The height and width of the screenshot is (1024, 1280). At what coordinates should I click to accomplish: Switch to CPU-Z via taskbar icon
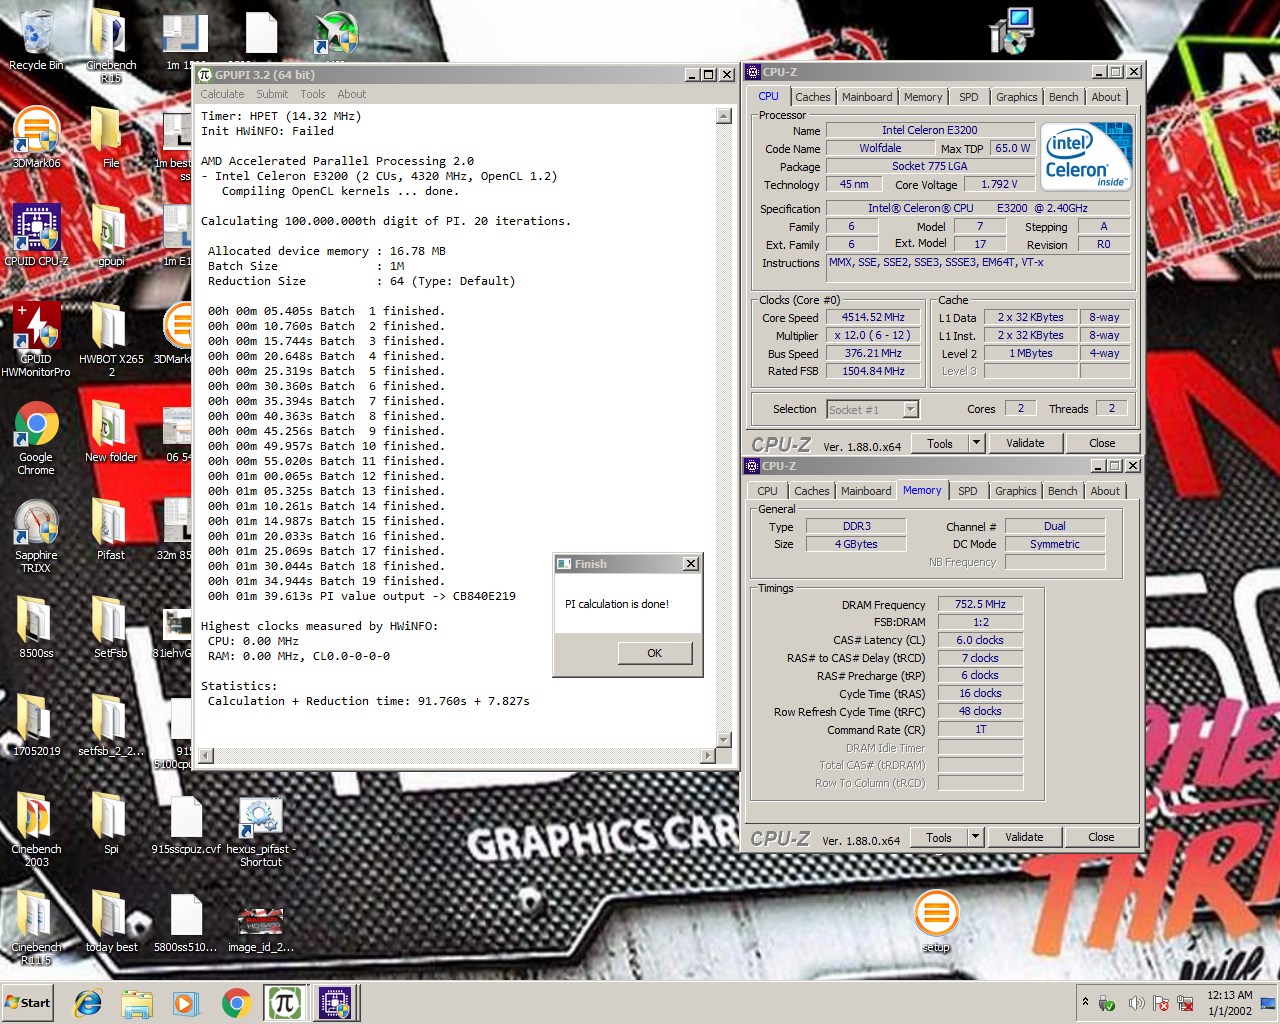[335, 1003]
